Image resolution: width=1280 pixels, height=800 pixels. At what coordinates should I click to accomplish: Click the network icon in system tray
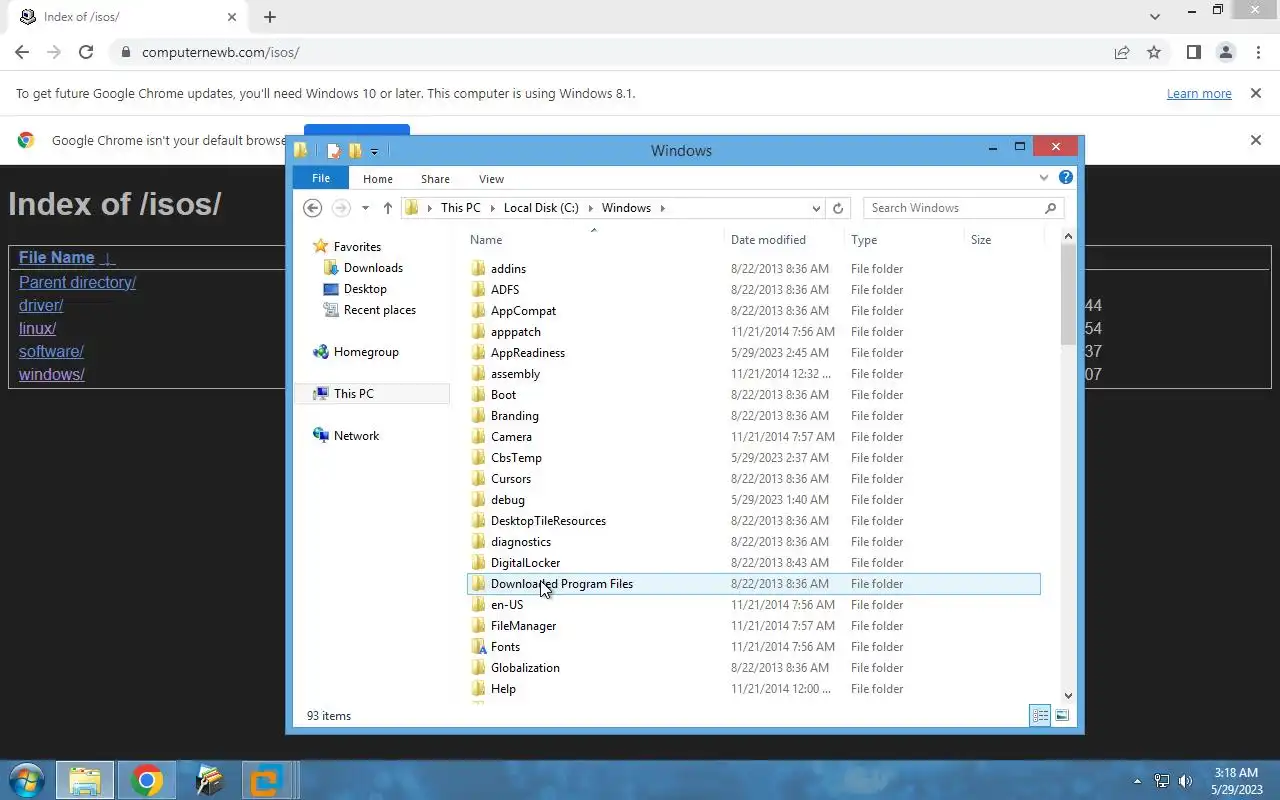(1162, 781)
